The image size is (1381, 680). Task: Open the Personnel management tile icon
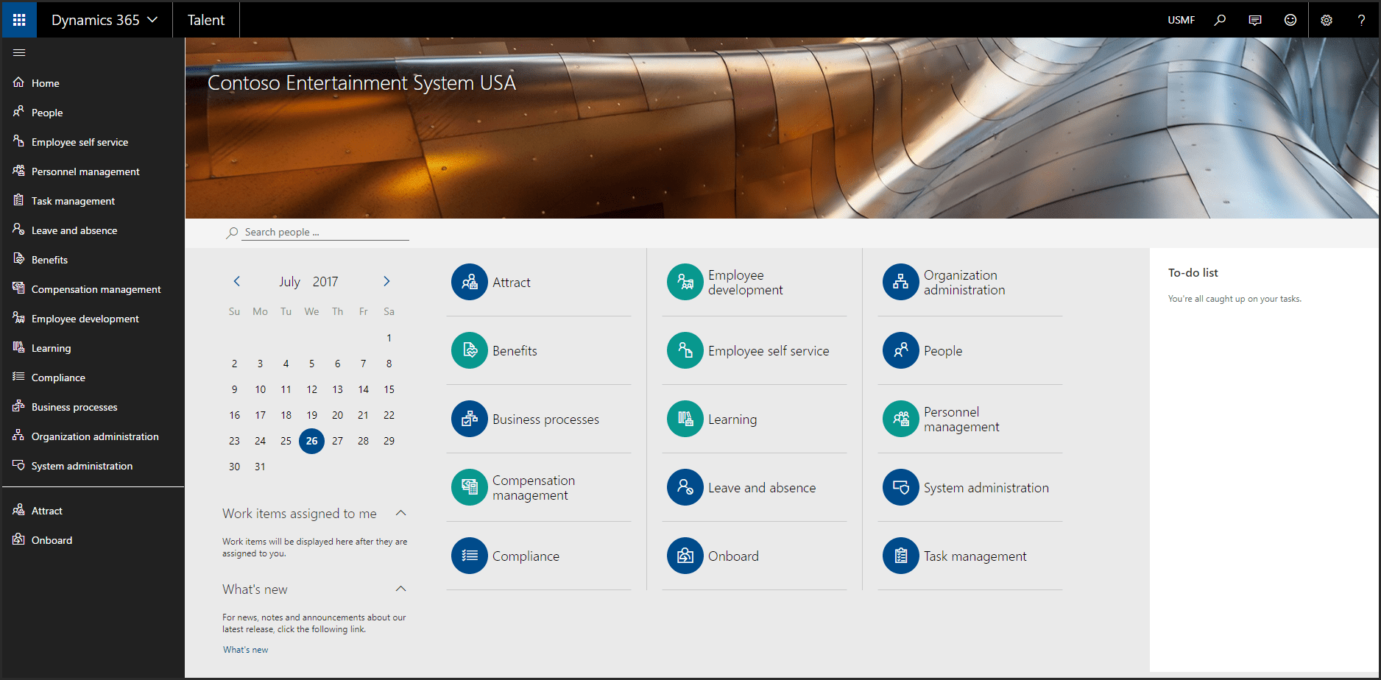tap(901, 419)
